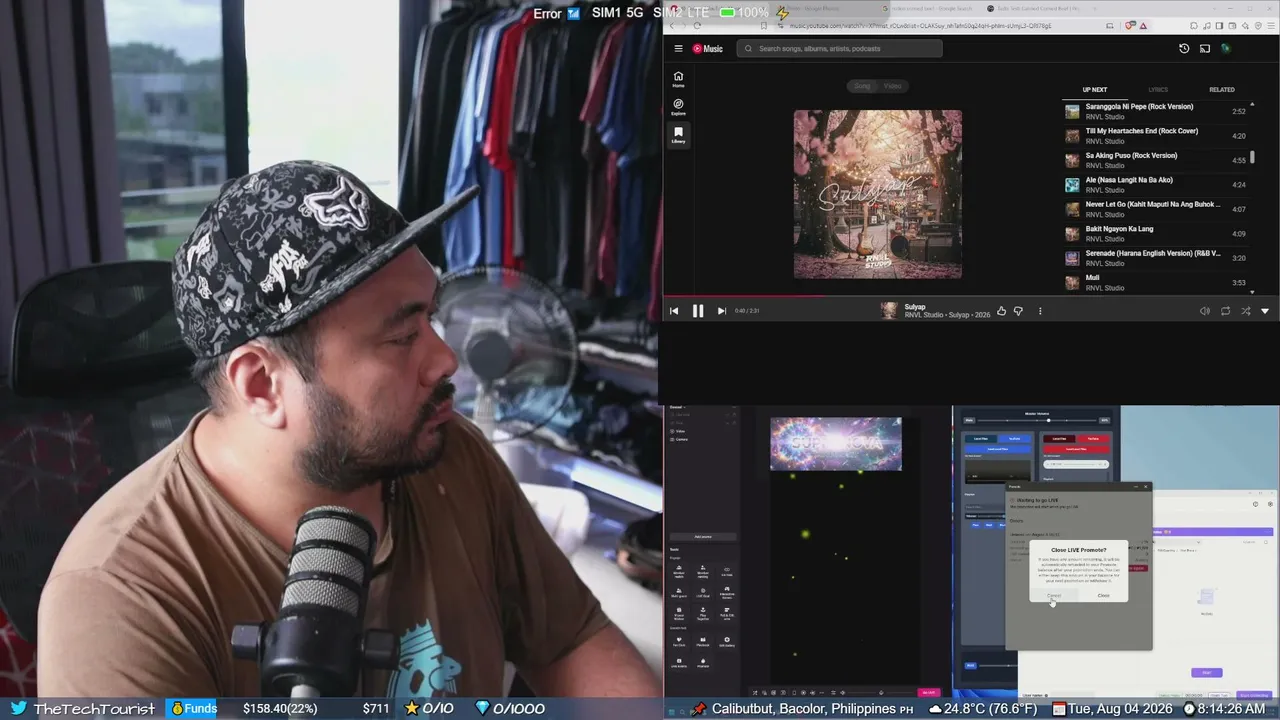Like the song Sulyap
The width and height of the screenshot is (1280, 720).
click(x=1001, y=311)
